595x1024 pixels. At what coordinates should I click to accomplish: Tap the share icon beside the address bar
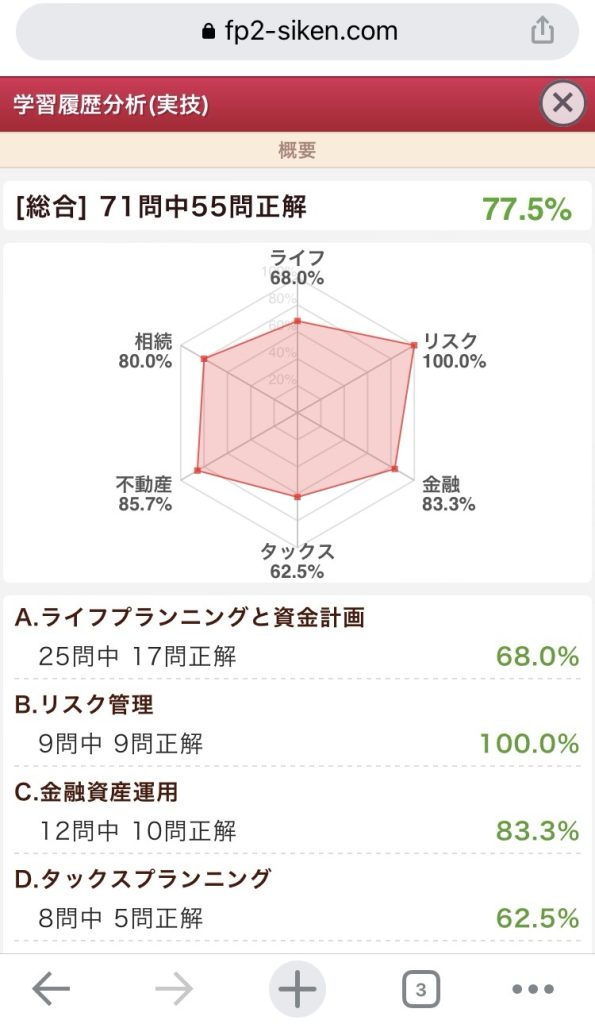coord(541,30)
